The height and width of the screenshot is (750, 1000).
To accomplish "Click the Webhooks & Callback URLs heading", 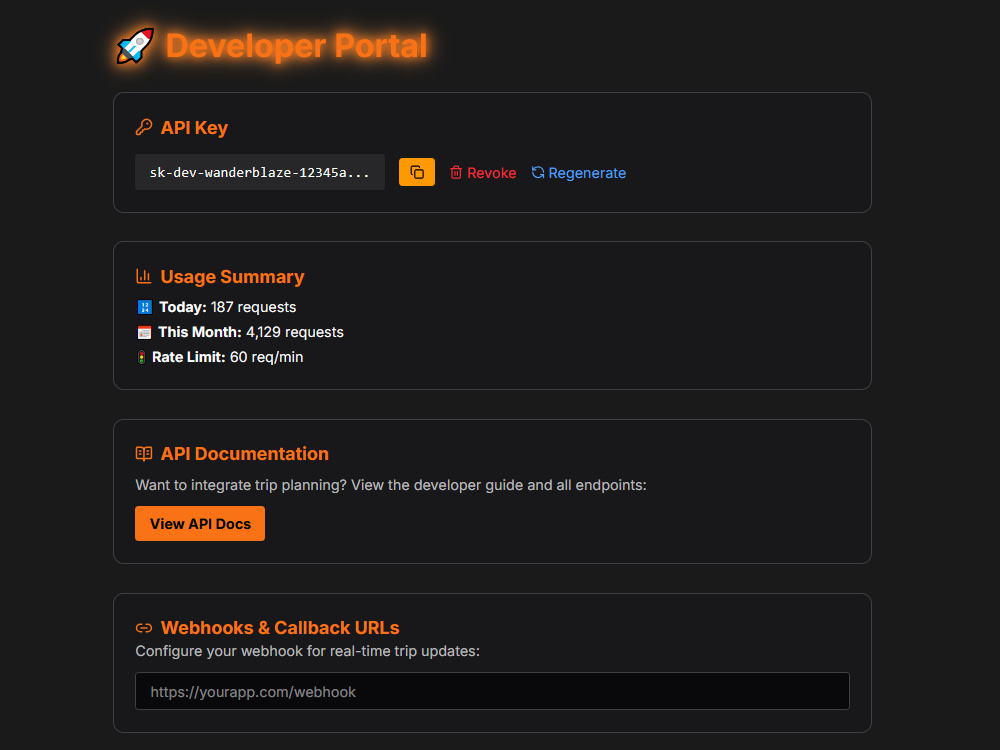I will (280, 628).
